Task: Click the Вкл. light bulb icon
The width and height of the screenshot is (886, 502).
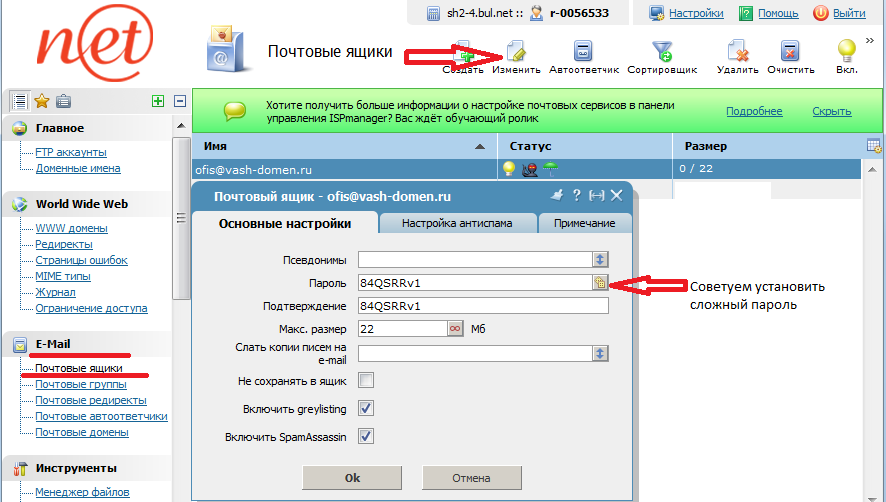Action: point(846,51)
